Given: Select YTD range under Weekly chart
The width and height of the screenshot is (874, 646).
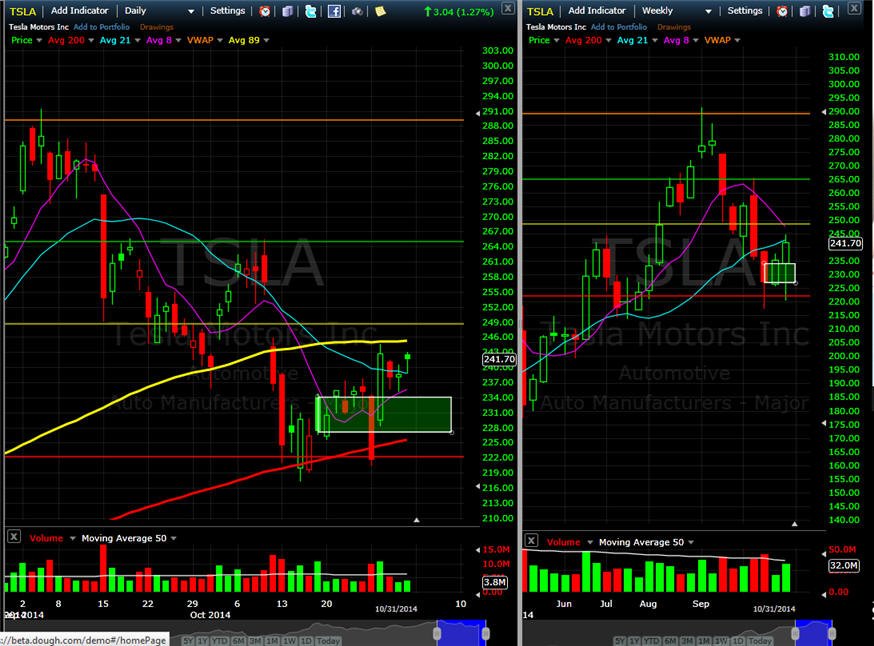Looking at the screenshot, I should pyautogui.click(x=652, y=641).
